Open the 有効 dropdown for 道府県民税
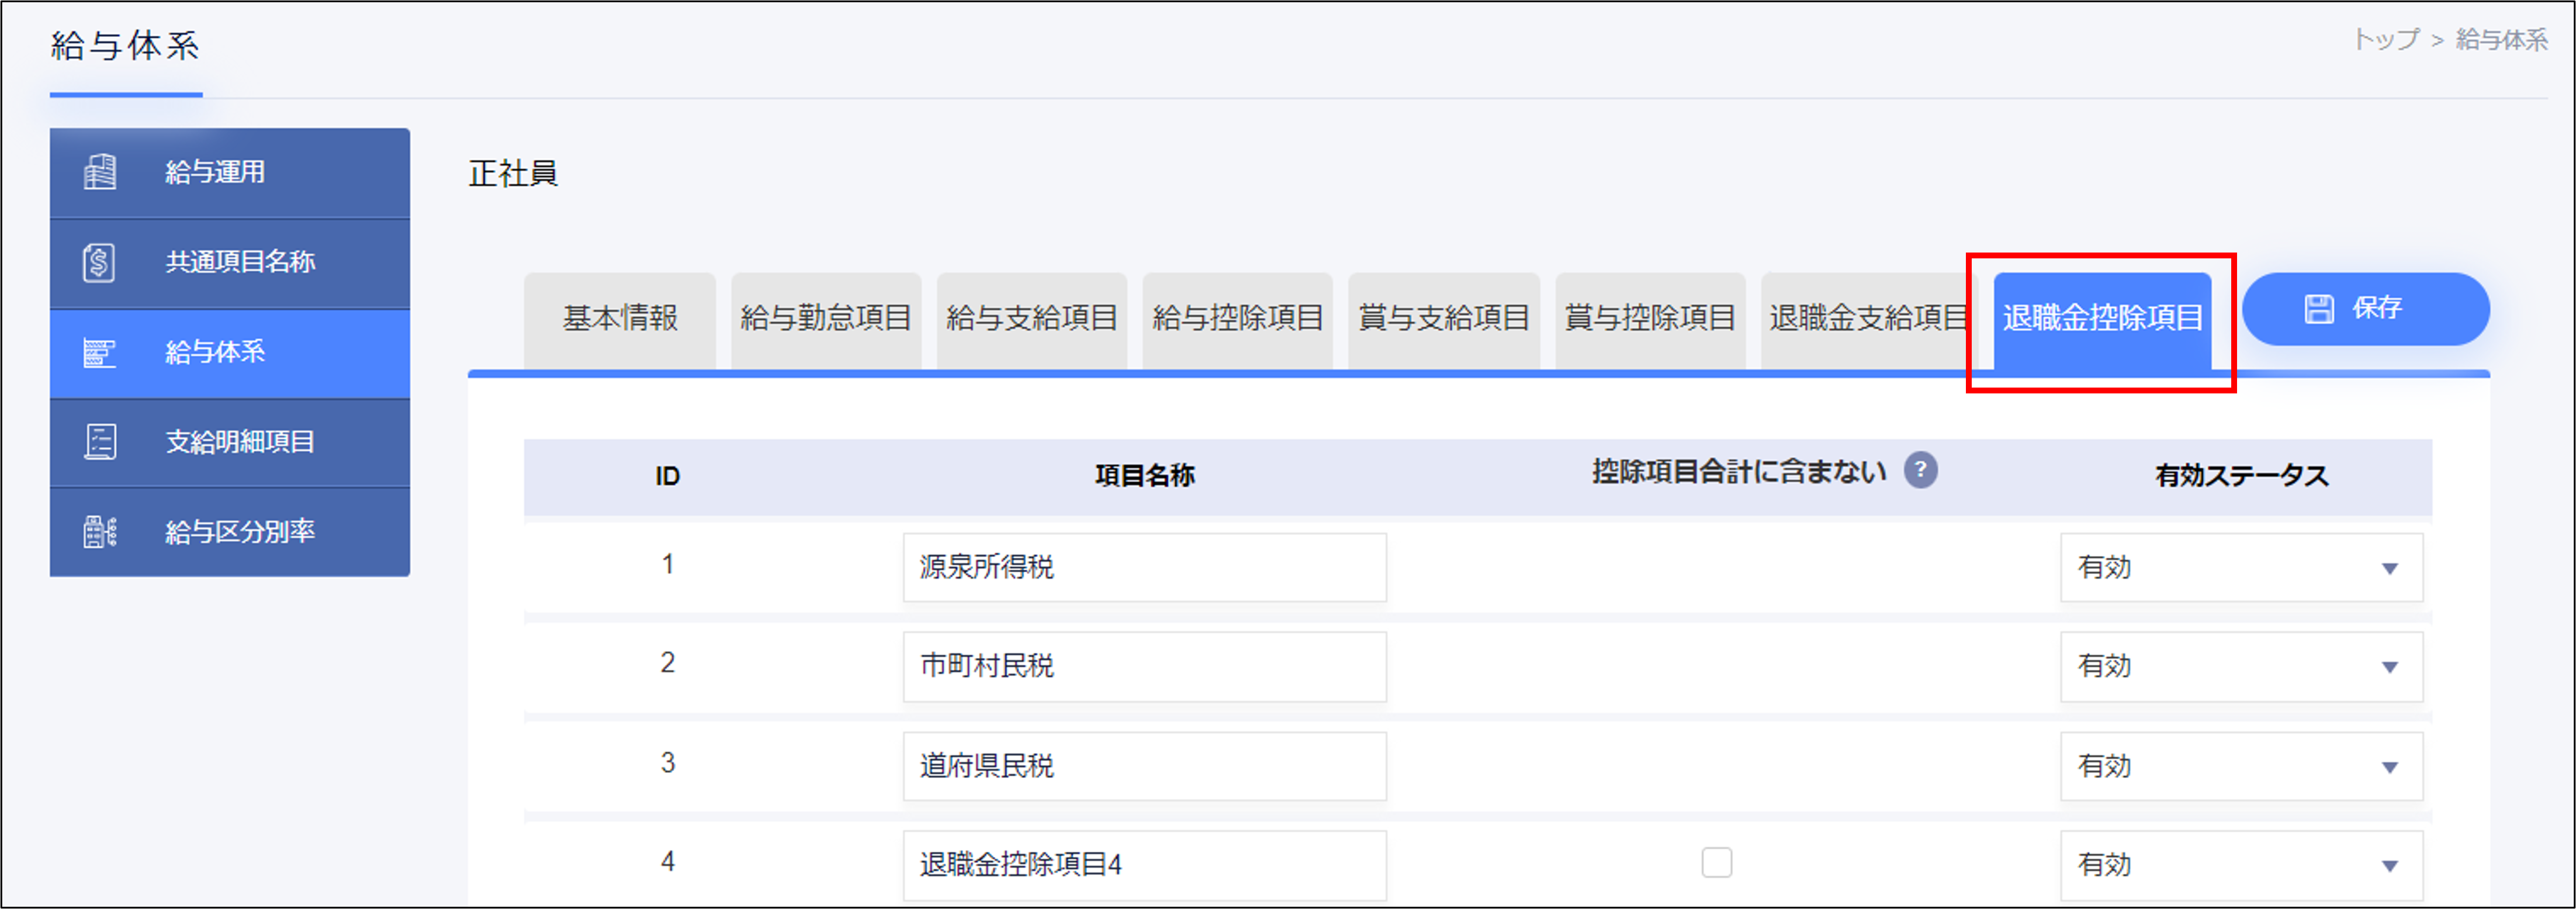This screenshot has width=2576, height=909. (2240, 766)
